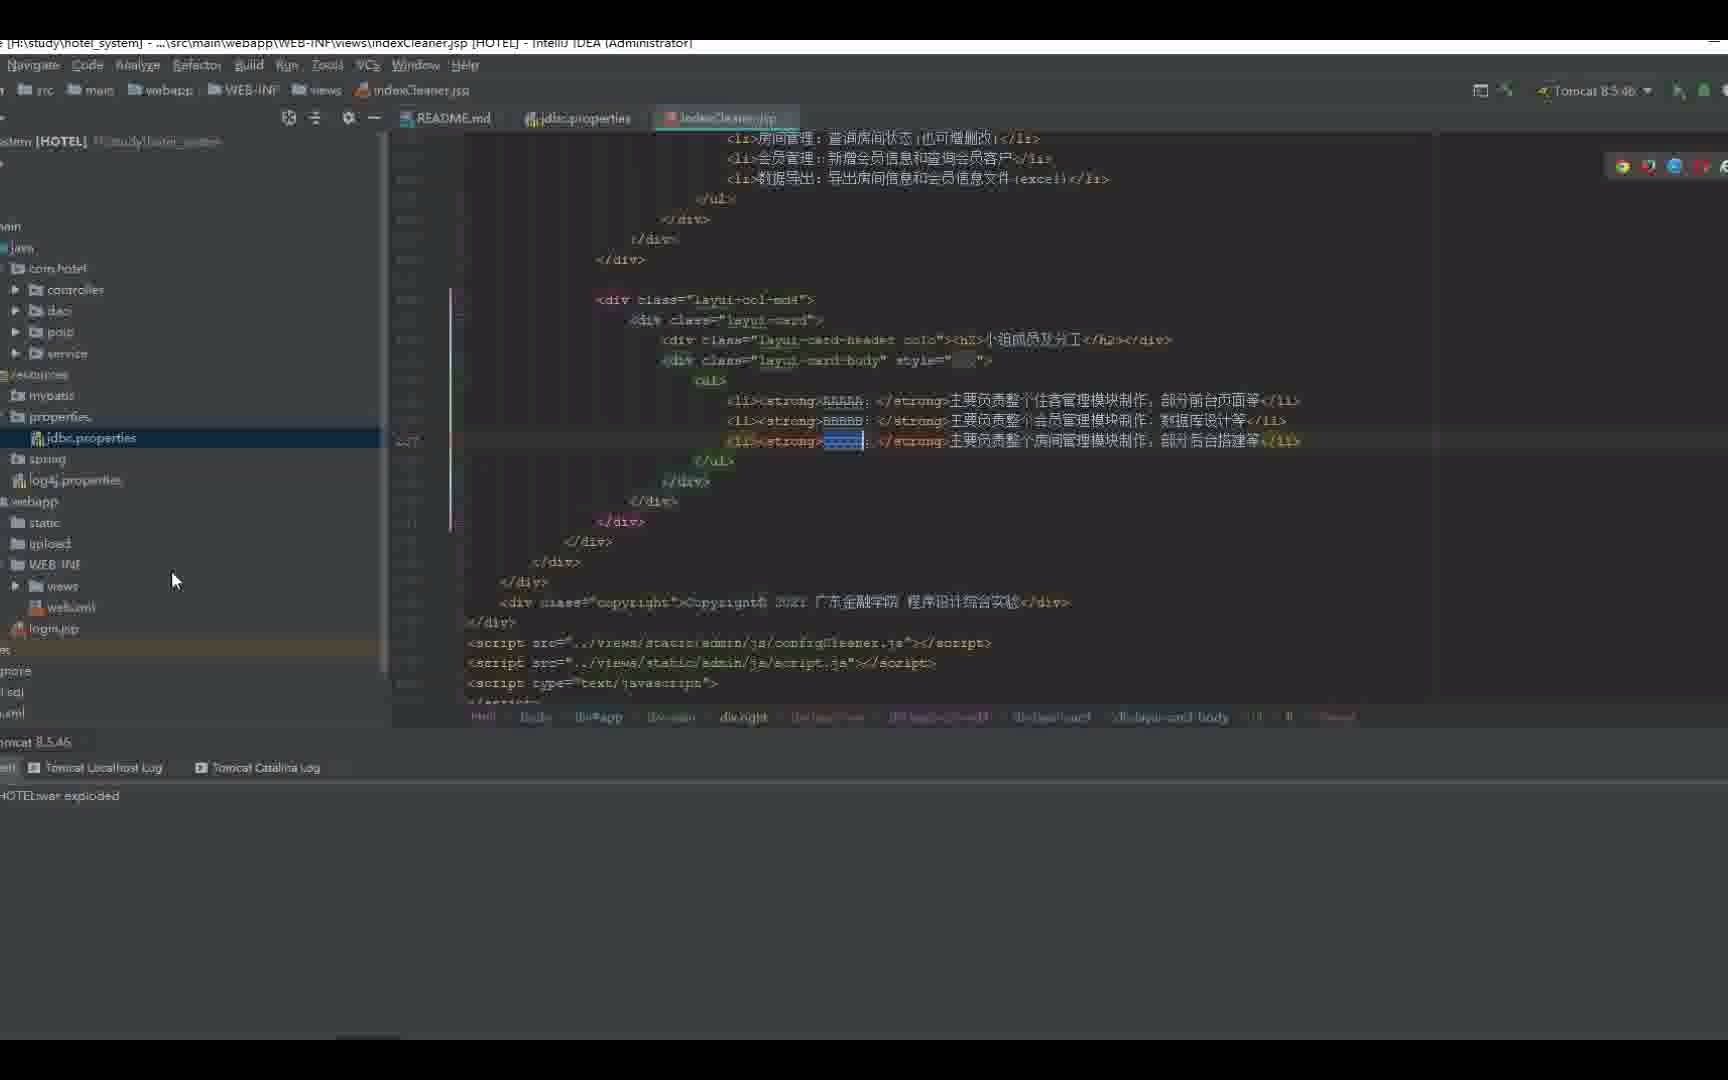Click the Tomcat Localhost Log tab icon
This screenshot has width=1728, height=1080.
click(34, 768)
